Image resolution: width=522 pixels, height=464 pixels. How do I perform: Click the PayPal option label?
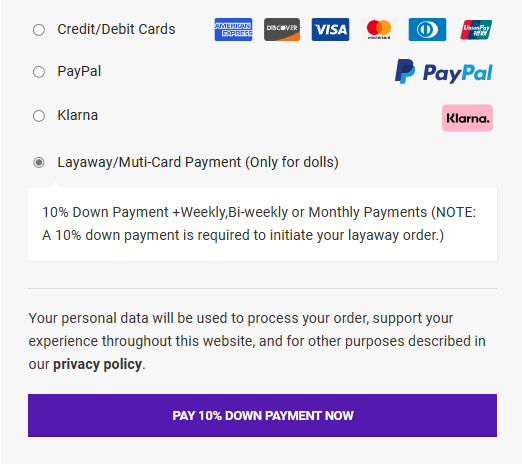click(x=79, y=71)
